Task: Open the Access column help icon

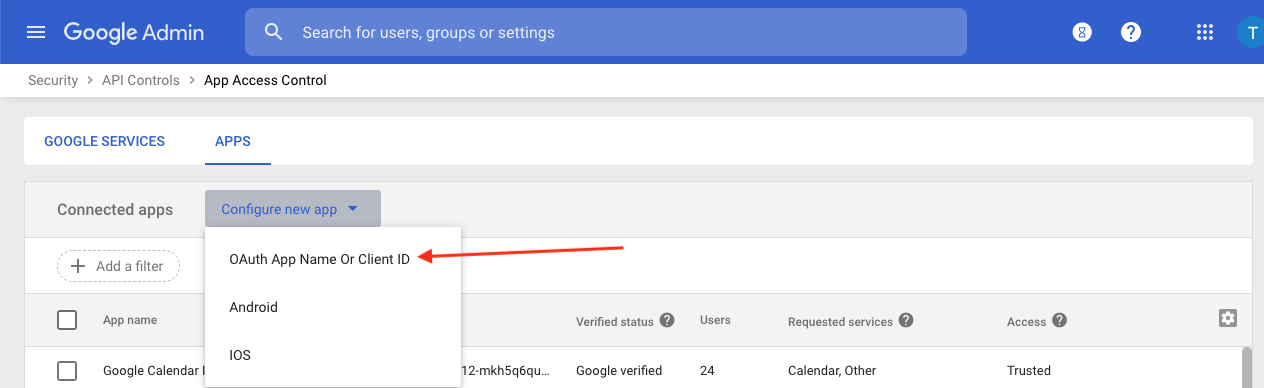Action: [1059, 320]
